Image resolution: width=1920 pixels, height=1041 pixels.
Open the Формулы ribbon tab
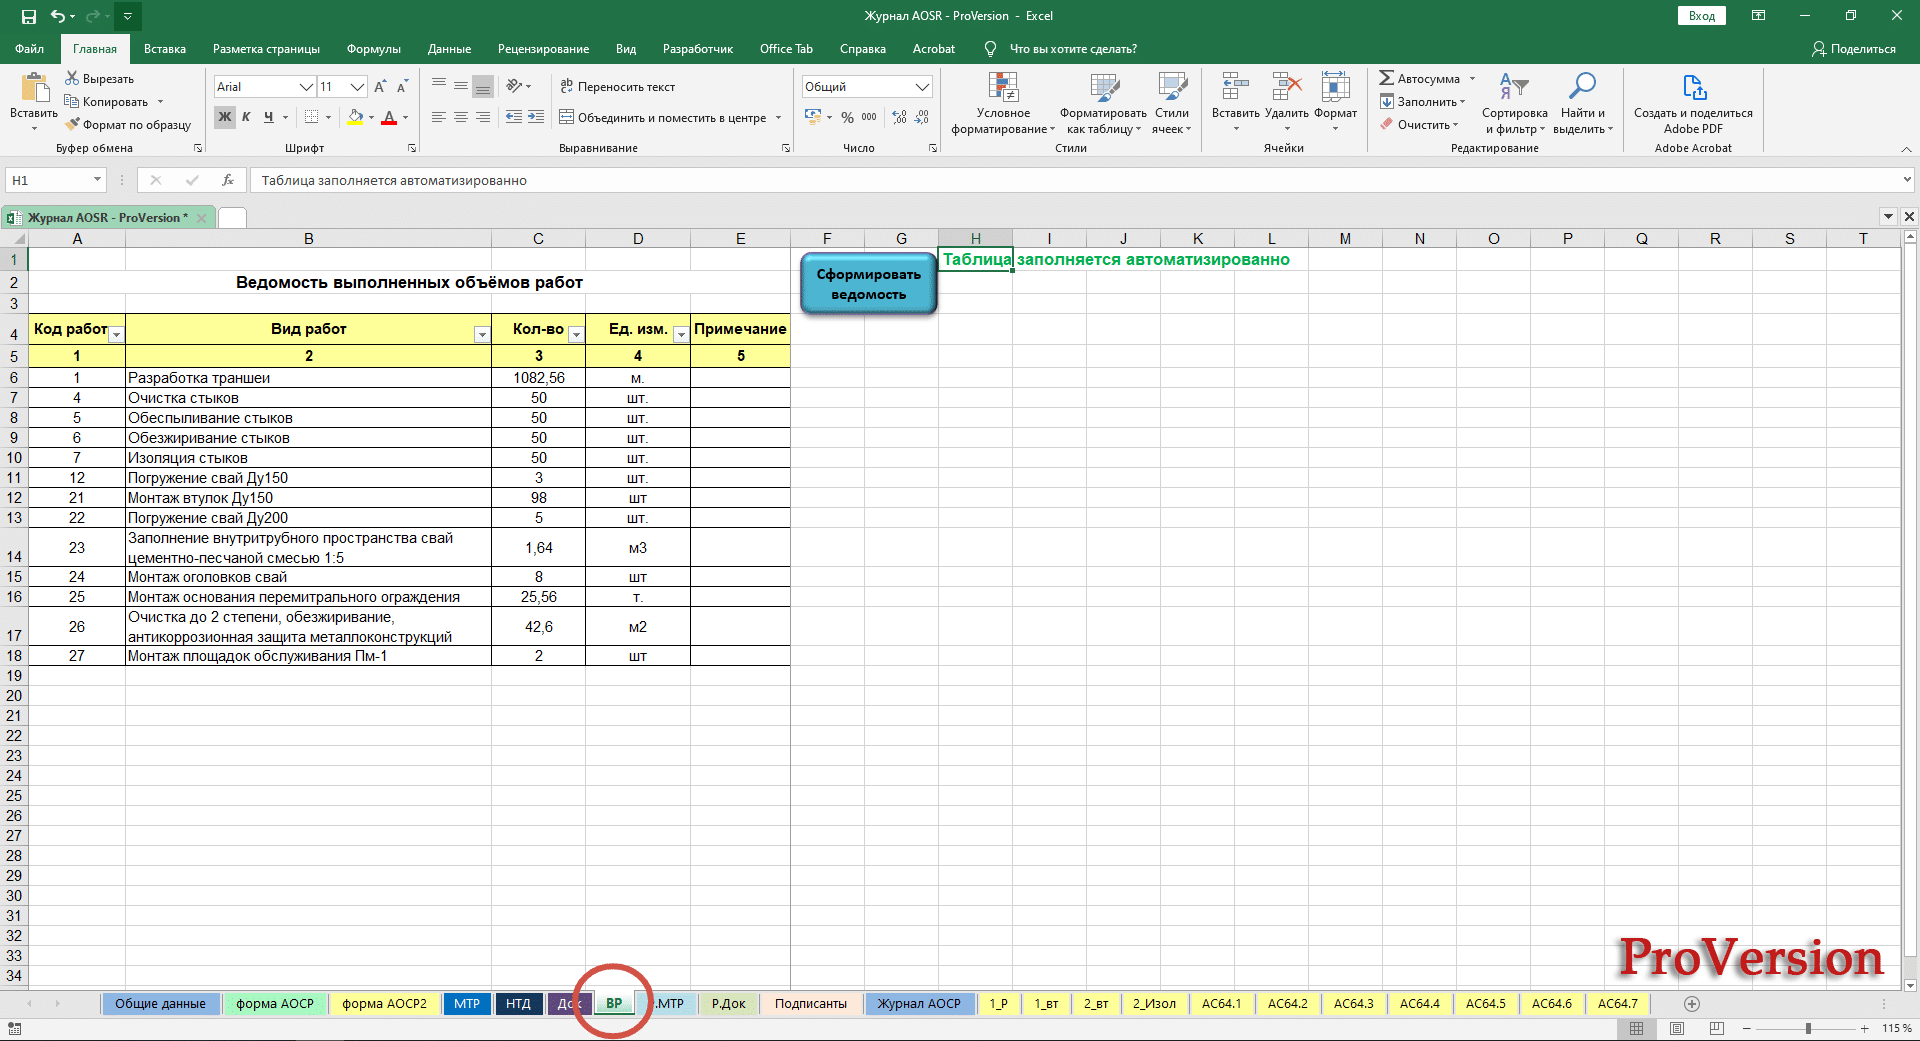pyautogui.click(x=373, y=49)
